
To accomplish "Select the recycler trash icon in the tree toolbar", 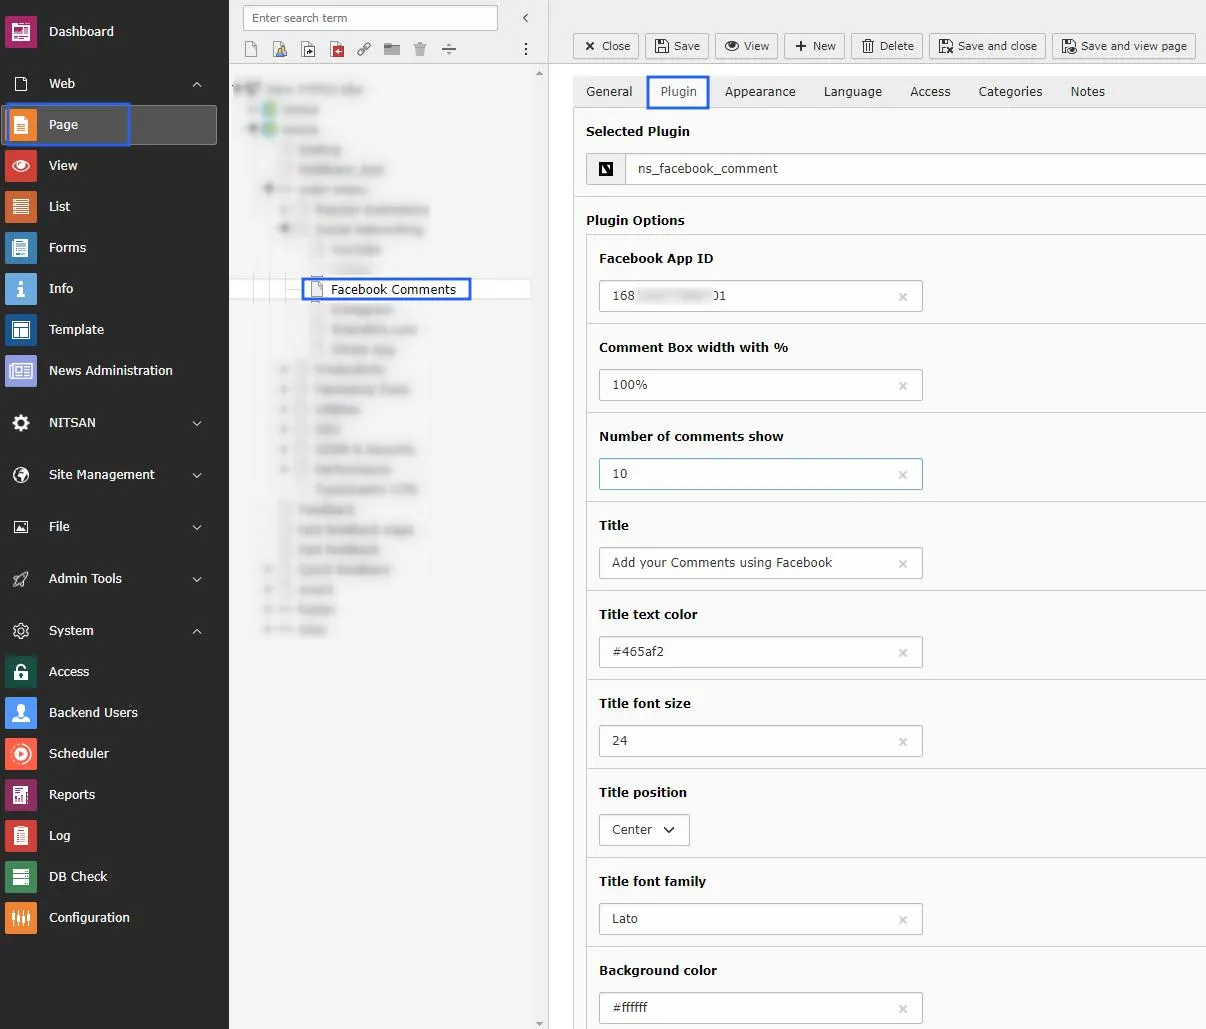I will 420,49.
